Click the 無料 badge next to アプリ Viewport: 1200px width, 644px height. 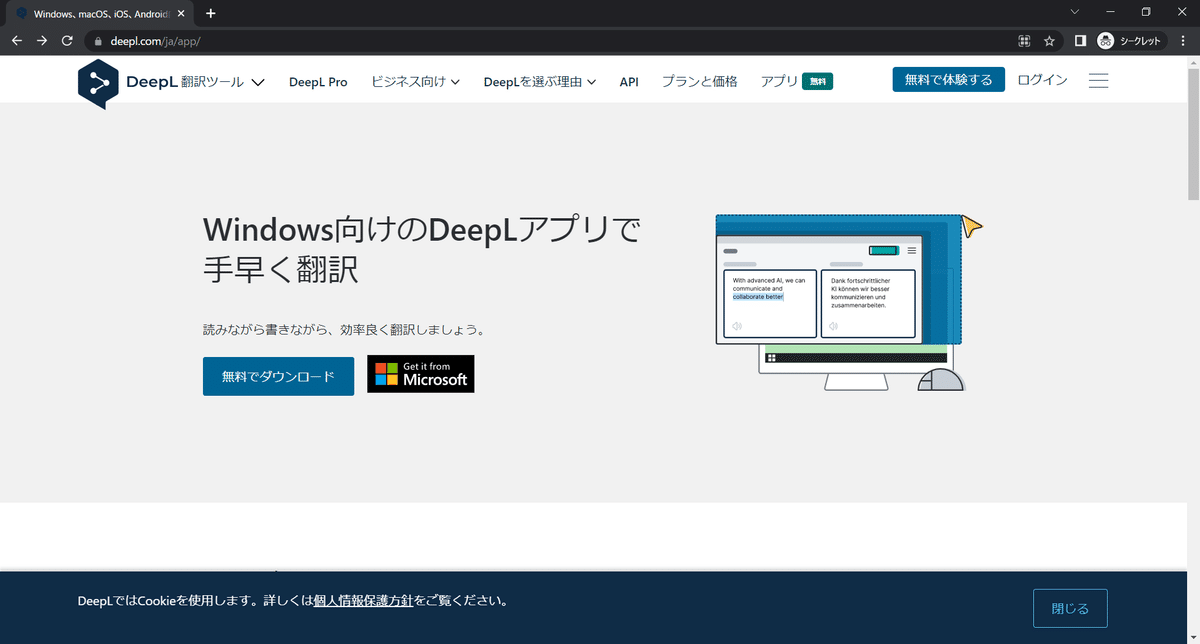pos(818,82)
